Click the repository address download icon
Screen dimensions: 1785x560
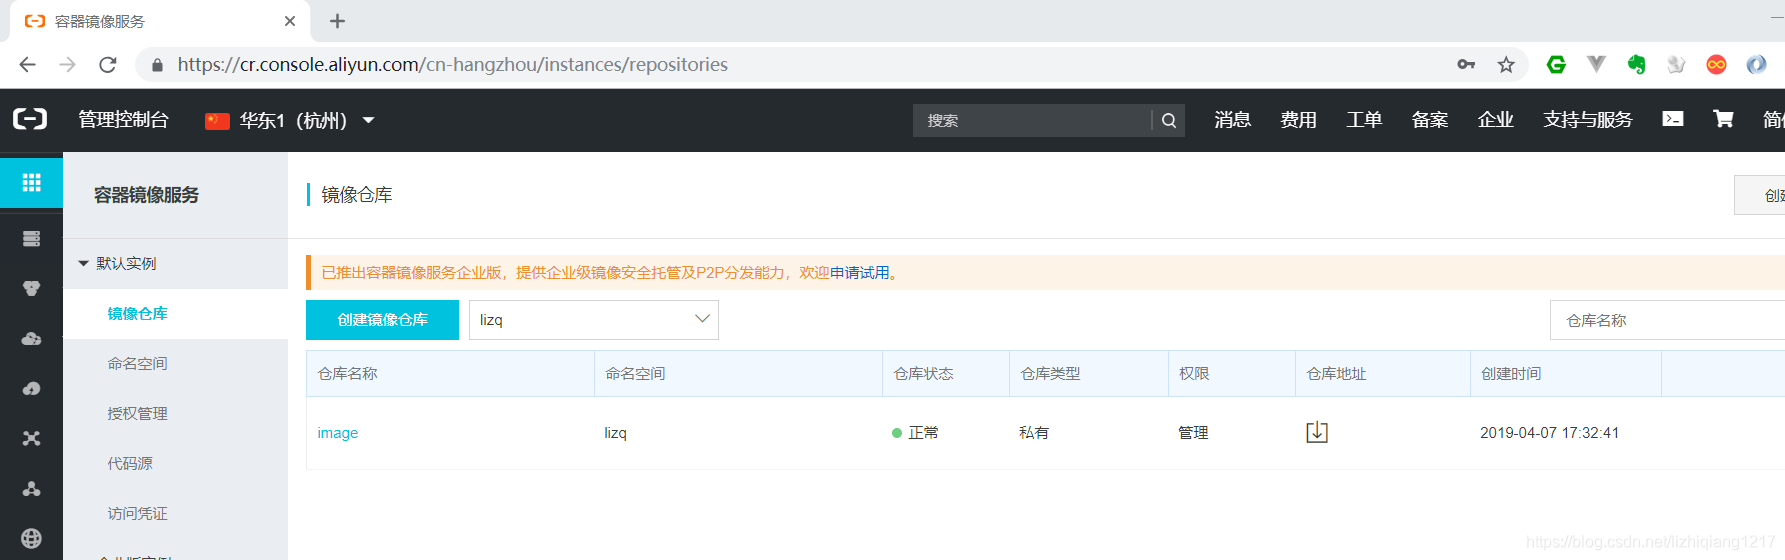coord(1317,432)
